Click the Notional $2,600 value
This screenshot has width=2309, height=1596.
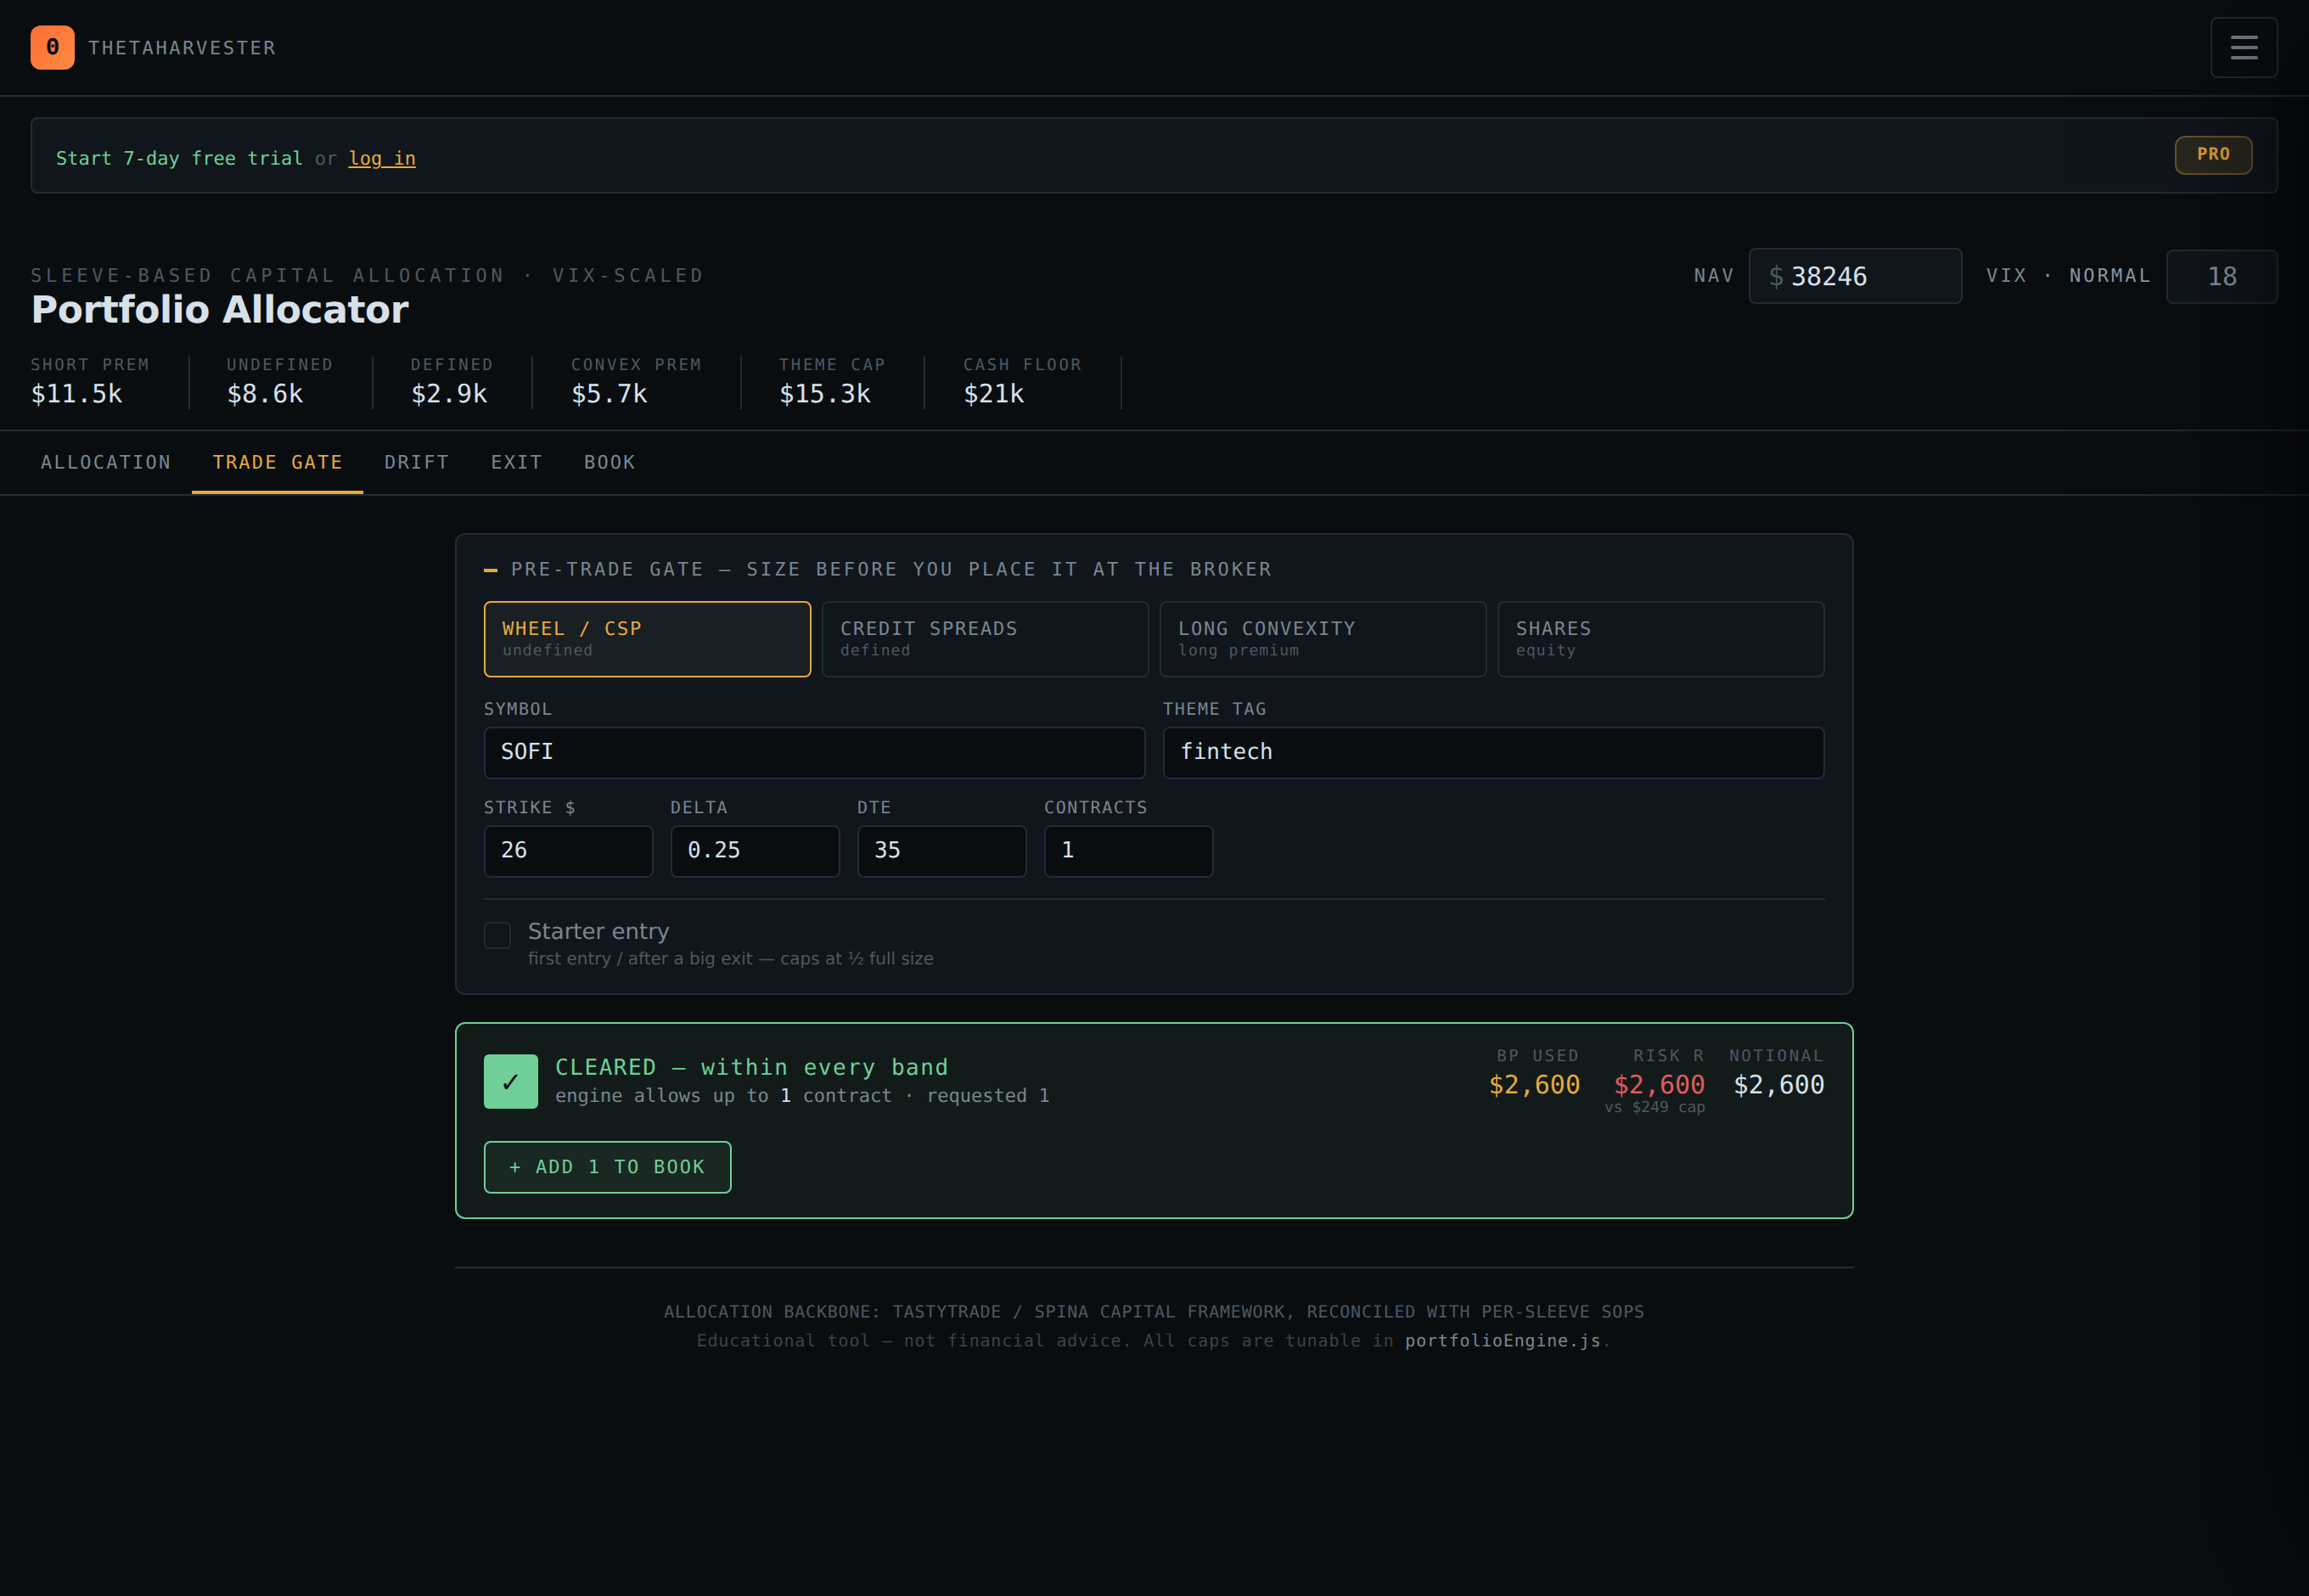(1779, 1085)
